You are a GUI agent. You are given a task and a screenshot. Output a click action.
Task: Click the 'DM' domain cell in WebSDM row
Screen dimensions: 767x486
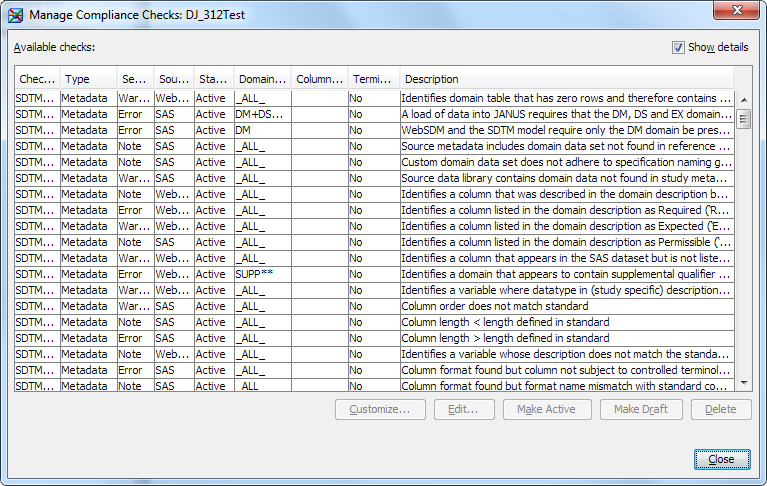263,131
